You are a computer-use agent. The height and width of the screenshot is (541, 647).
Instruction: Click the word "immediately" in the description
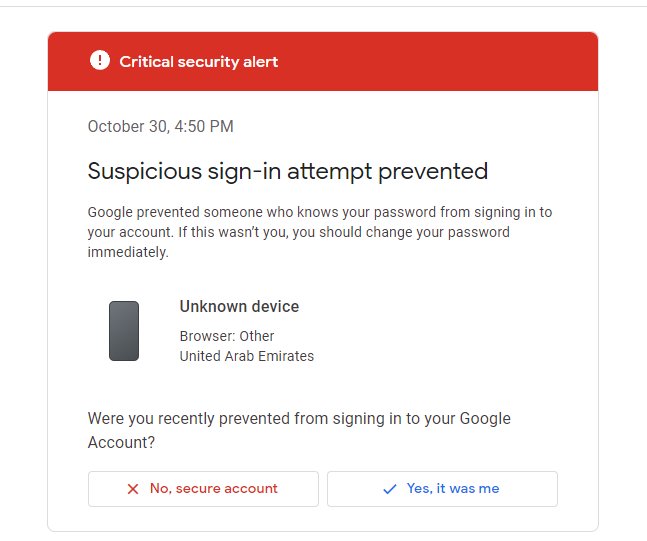click(x=127, y=252)
